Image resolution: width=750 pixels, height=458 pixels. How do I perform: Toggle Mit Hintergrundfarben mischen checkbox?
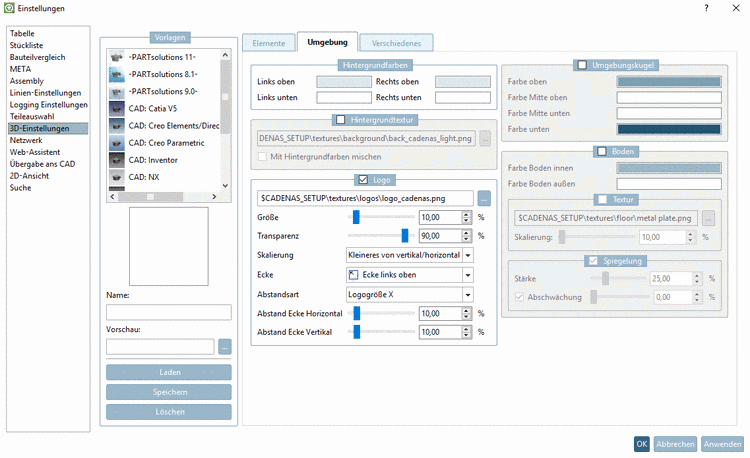pos(262,157)
